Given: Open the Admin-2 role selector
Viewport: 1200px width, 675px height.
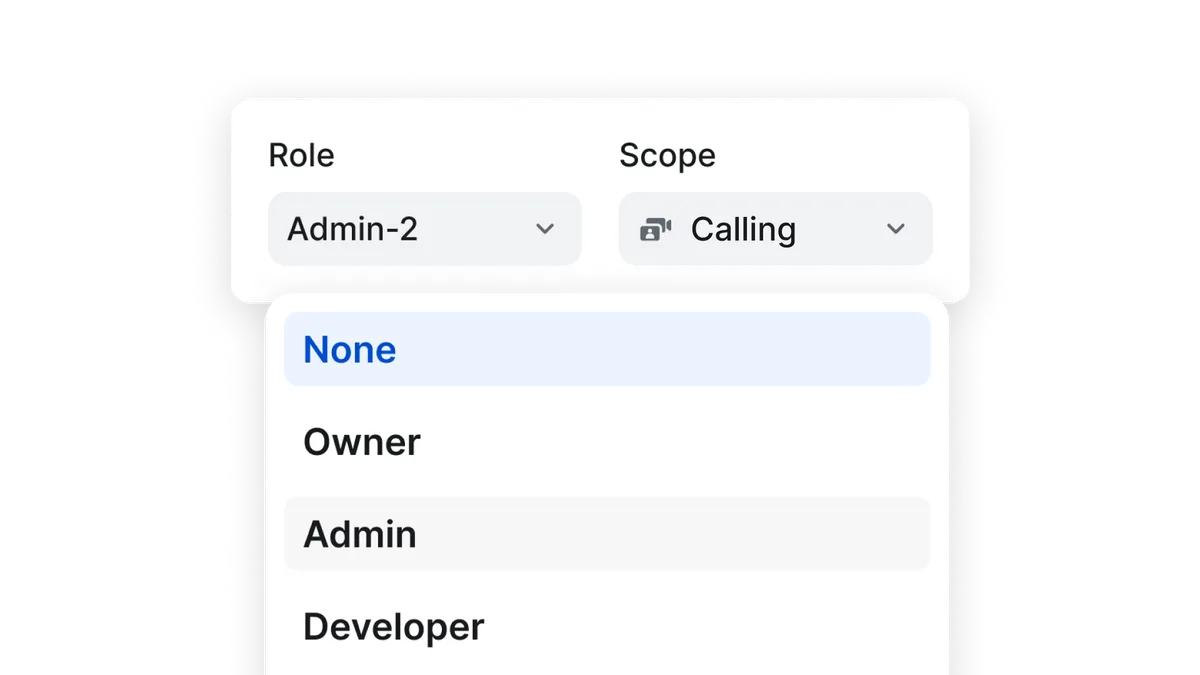Looking at the screenshot, I should [425, 229].
